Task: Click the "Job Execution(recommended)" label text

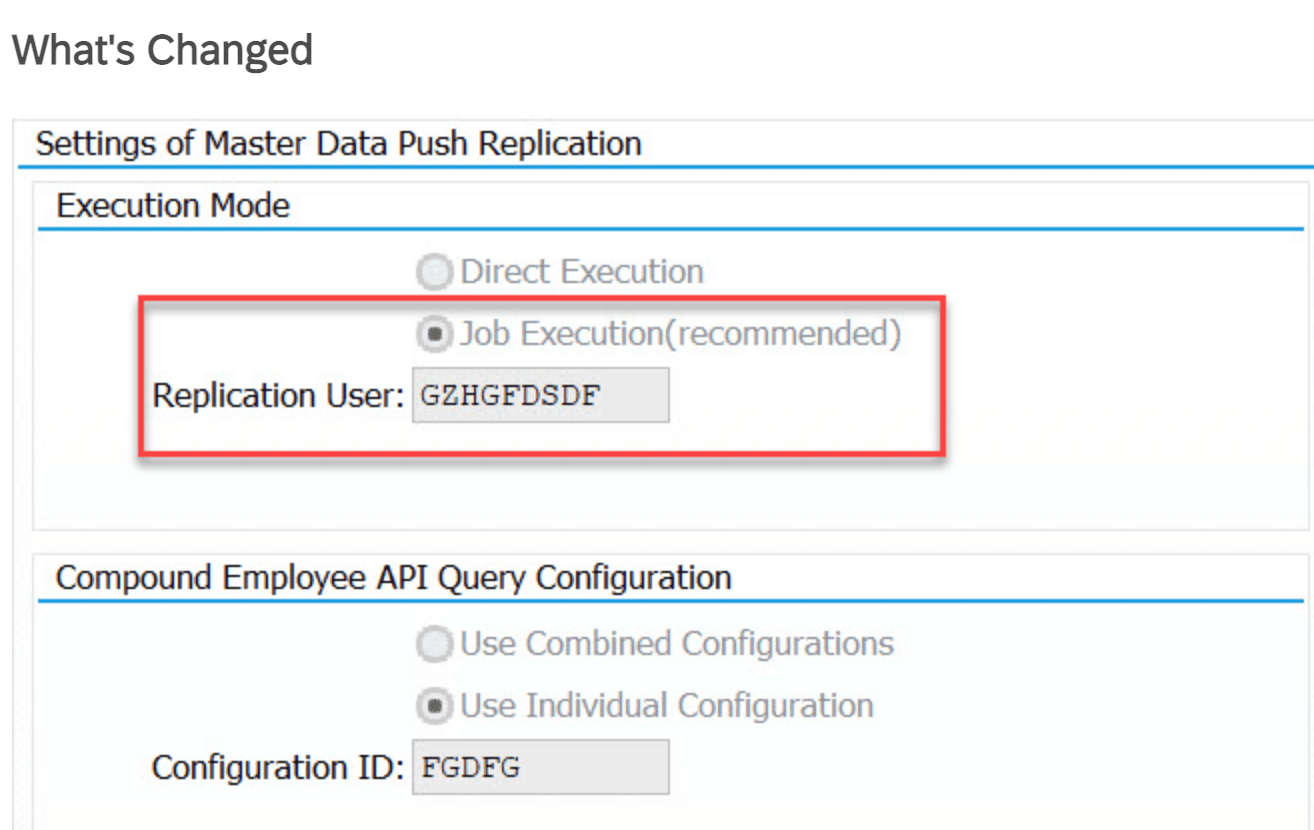Action: (680, 334)
